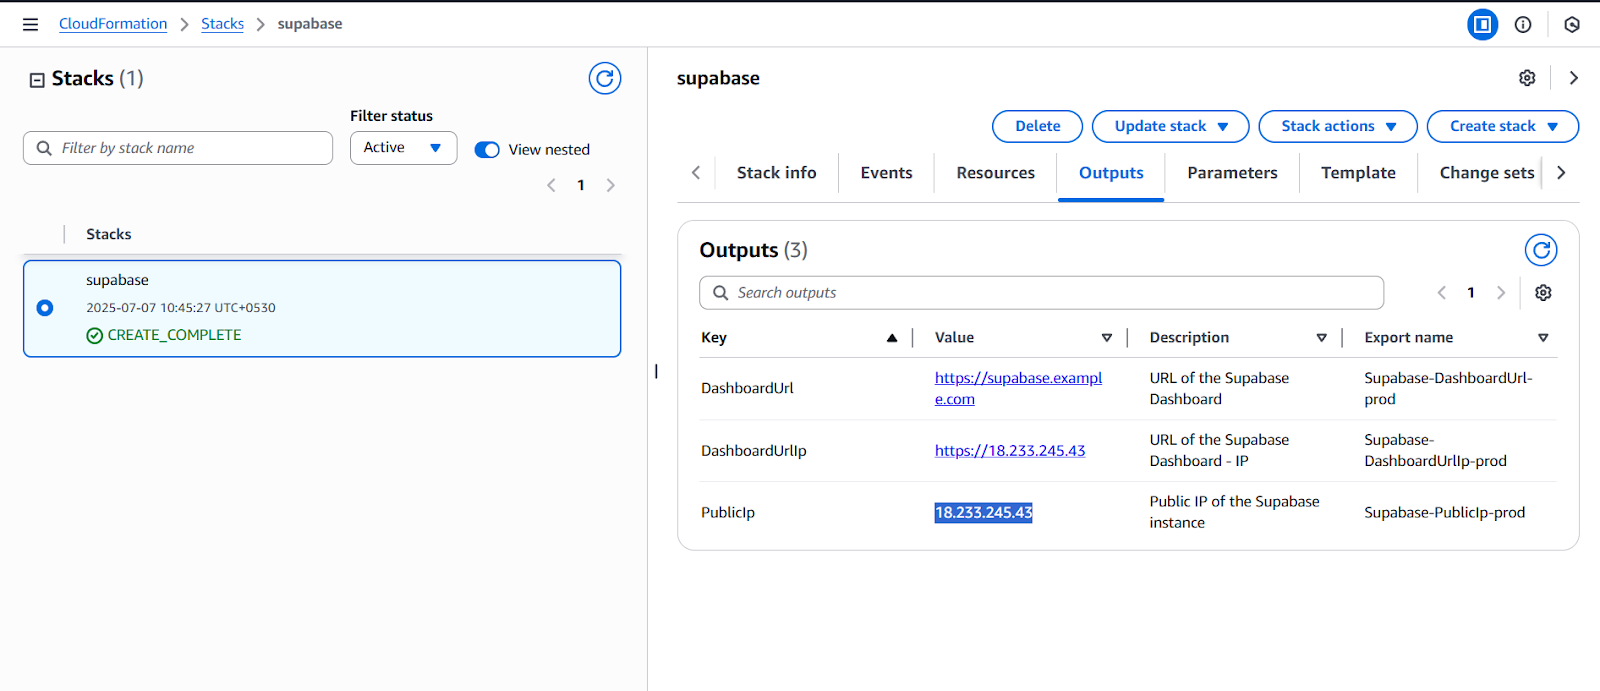Viewport: 1600px width, 691px height.
Task: Open the info panel icon
Action: [x=1523, y=24]
